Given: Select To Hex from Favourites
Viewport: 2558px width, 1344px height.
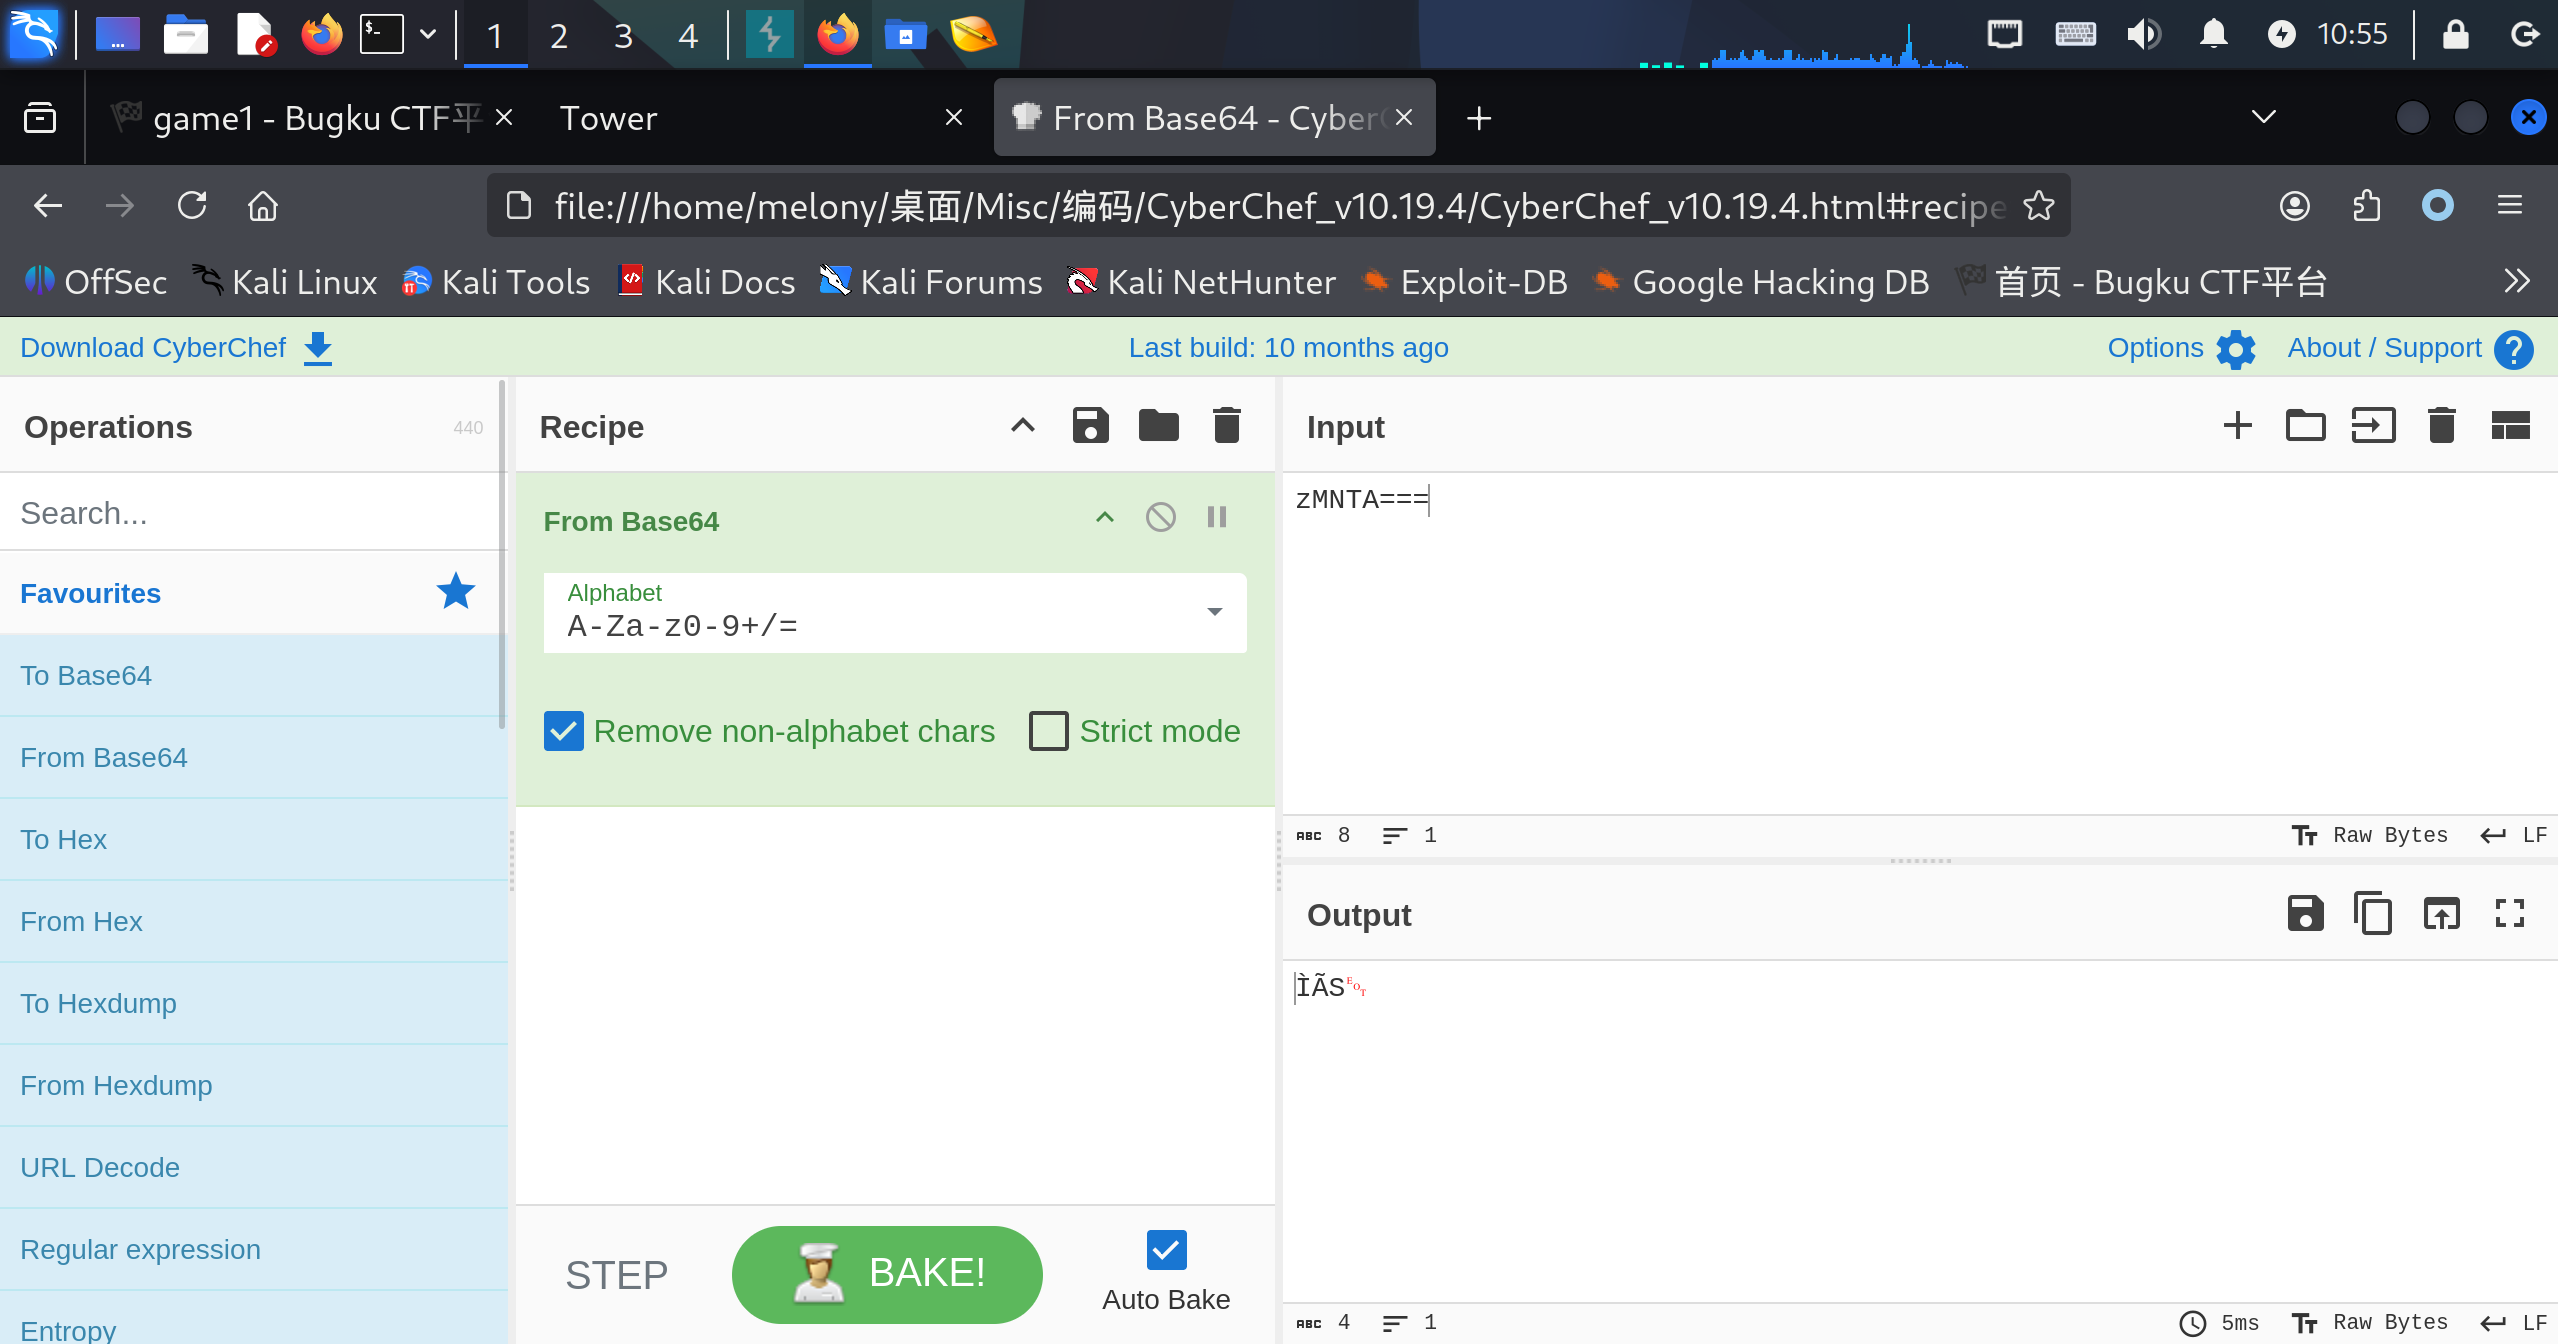Looking at the screenshot, I should tap(64, 839).
